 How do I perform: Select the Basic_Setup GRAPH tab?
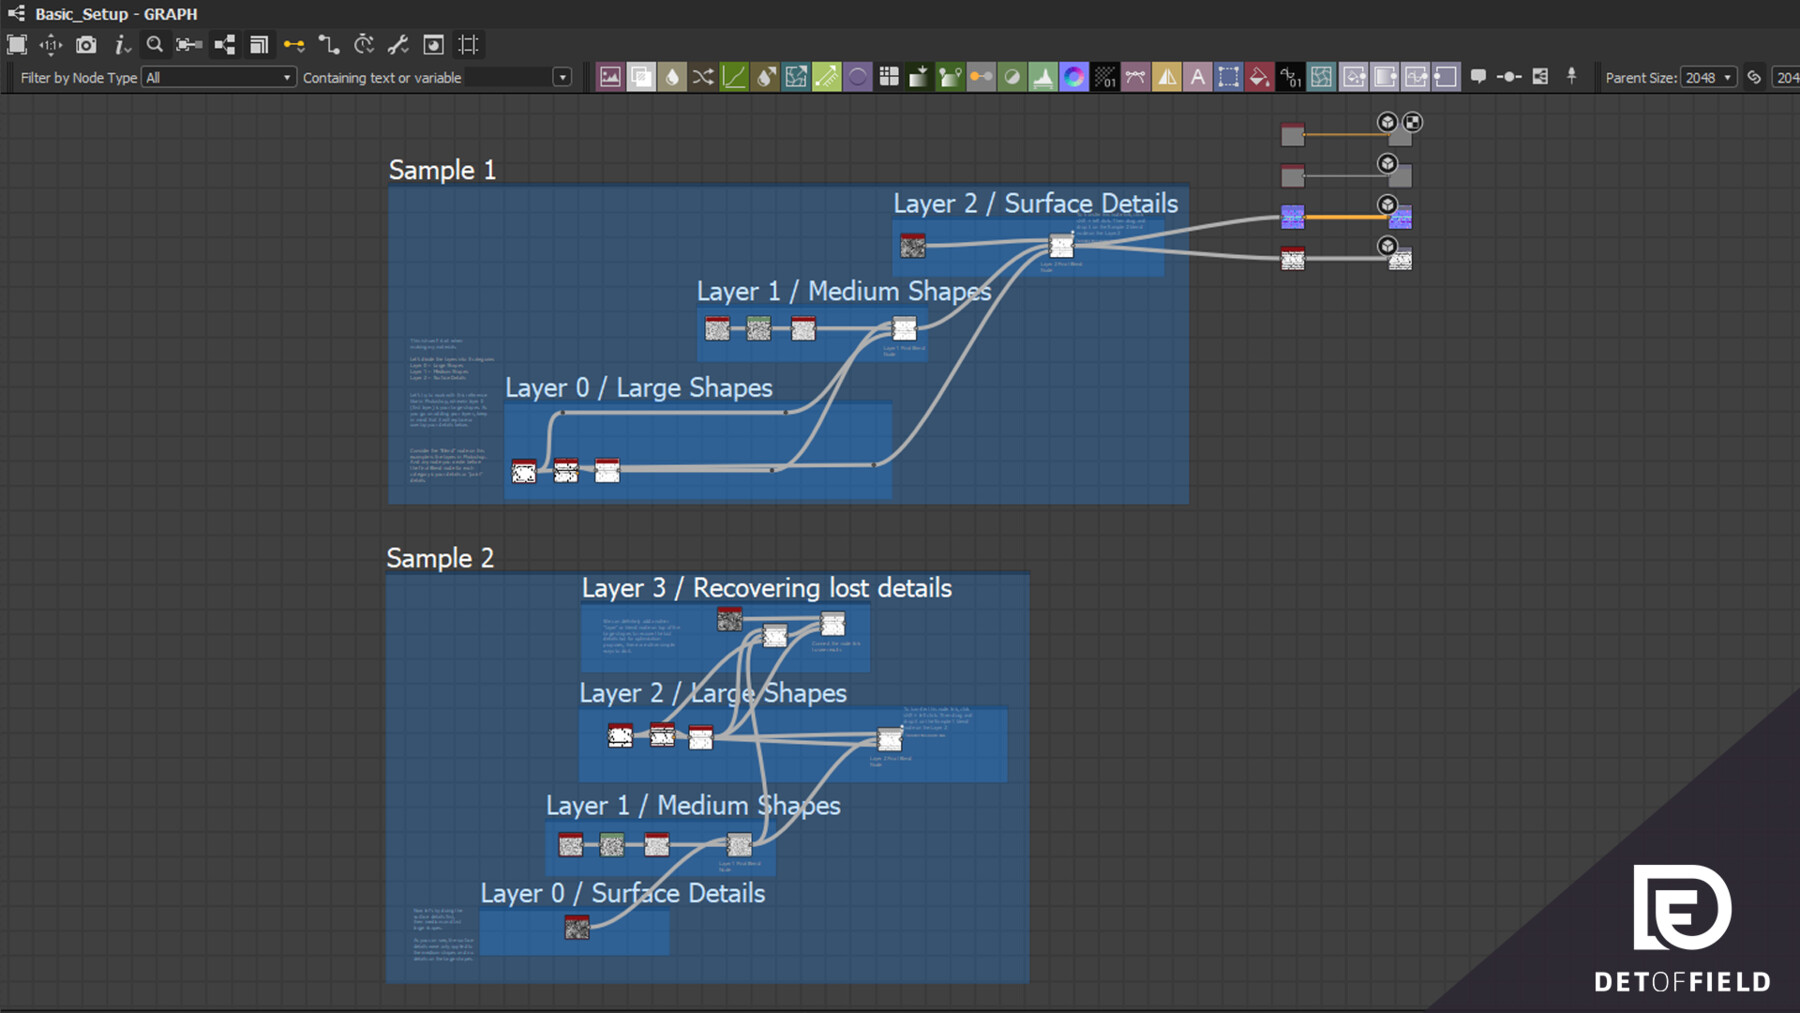point(110,14)
